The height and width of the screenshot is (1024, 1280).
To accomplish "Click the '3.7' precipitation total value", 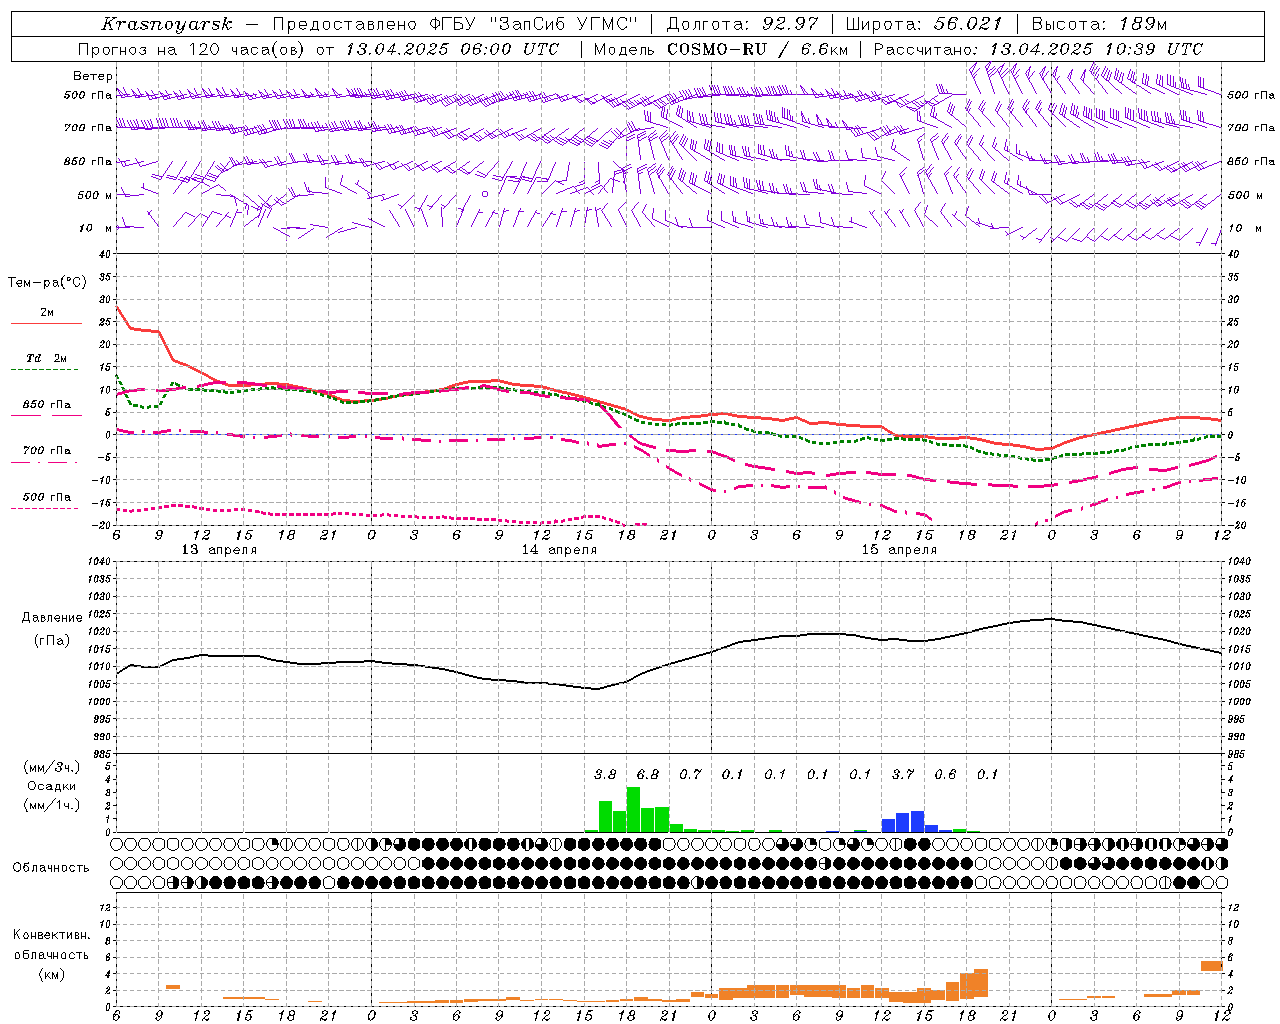I will pyautogui.click(x=903, y=774).
